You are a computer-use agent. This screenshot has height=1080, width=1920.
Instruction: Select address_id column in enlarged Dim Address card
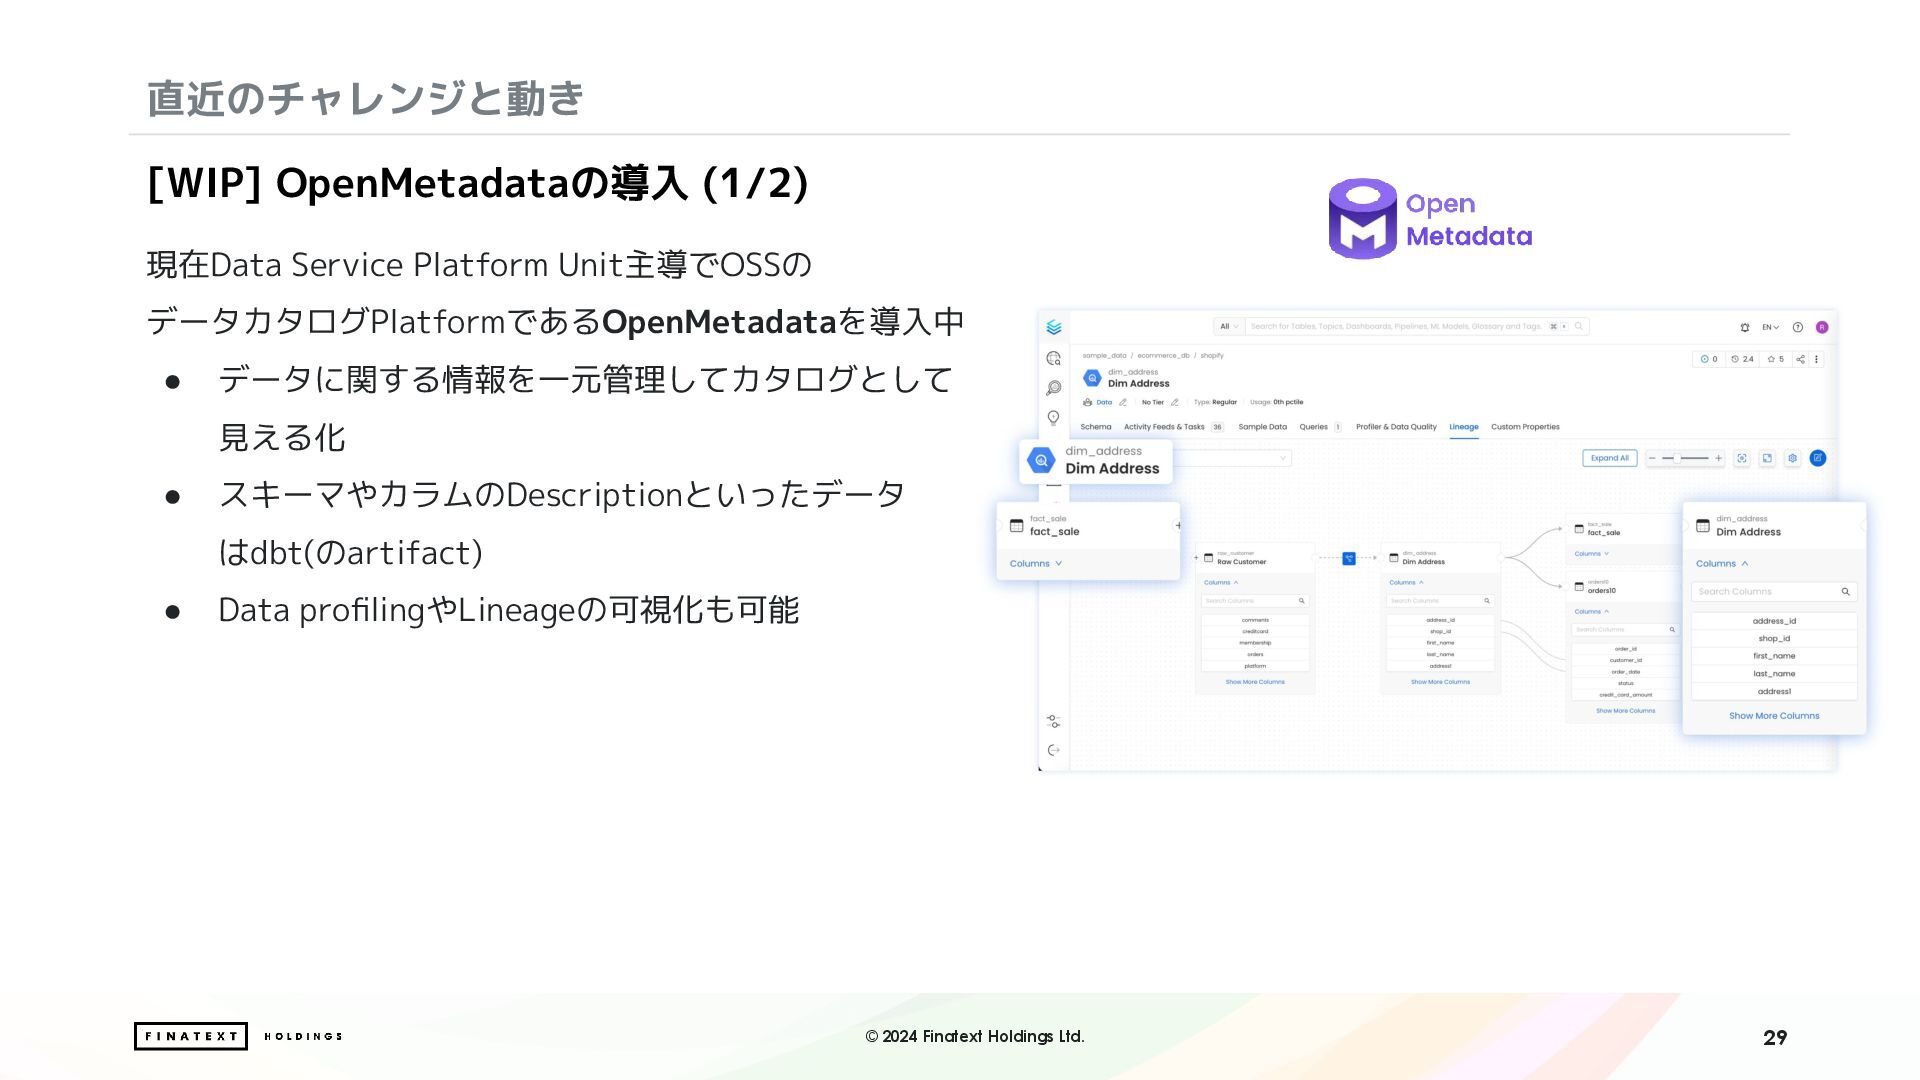pyautogui.click(x=1774, y=621)
